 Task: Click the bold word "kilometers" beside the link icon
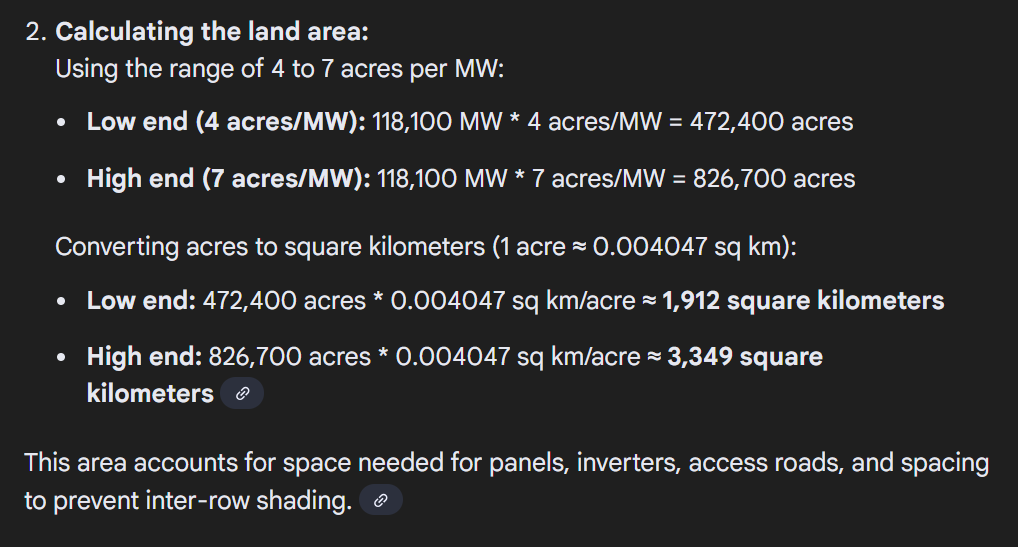click(x=150, y=394)
